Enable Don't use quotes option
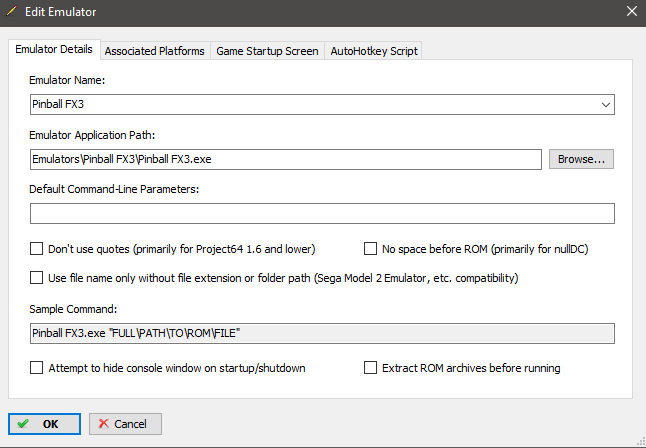This screenshot has width=646, height=448. point(36,249)
